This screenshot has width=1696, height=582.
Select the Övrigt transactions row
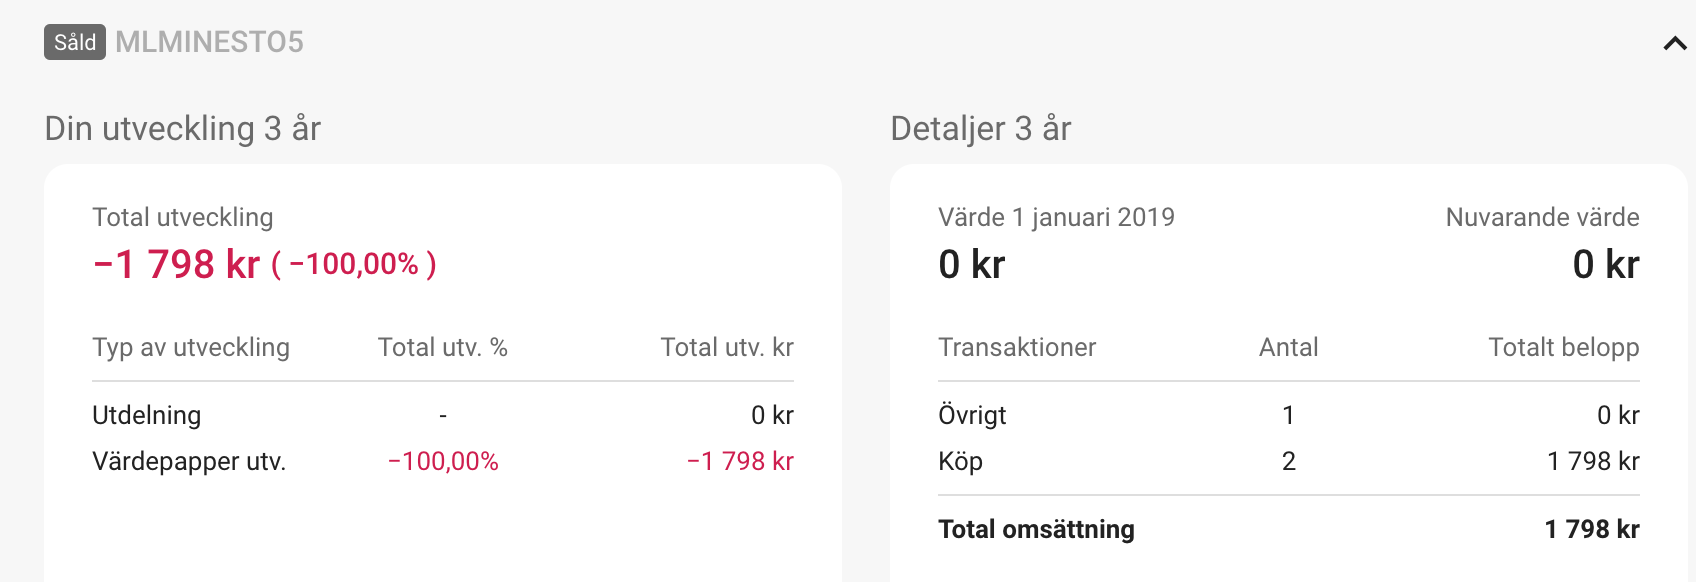click(1289, 415)
